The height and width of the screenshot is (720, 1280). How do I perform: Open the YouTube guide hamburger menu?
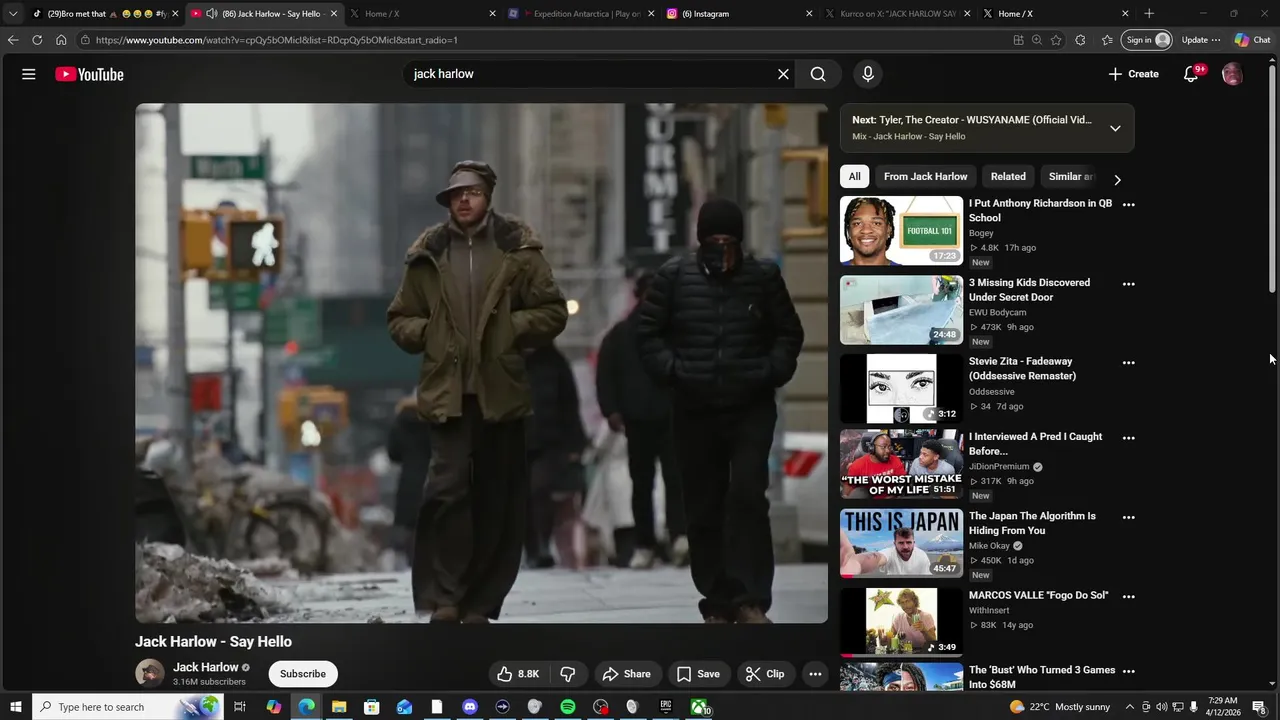[x=29, y=74]
